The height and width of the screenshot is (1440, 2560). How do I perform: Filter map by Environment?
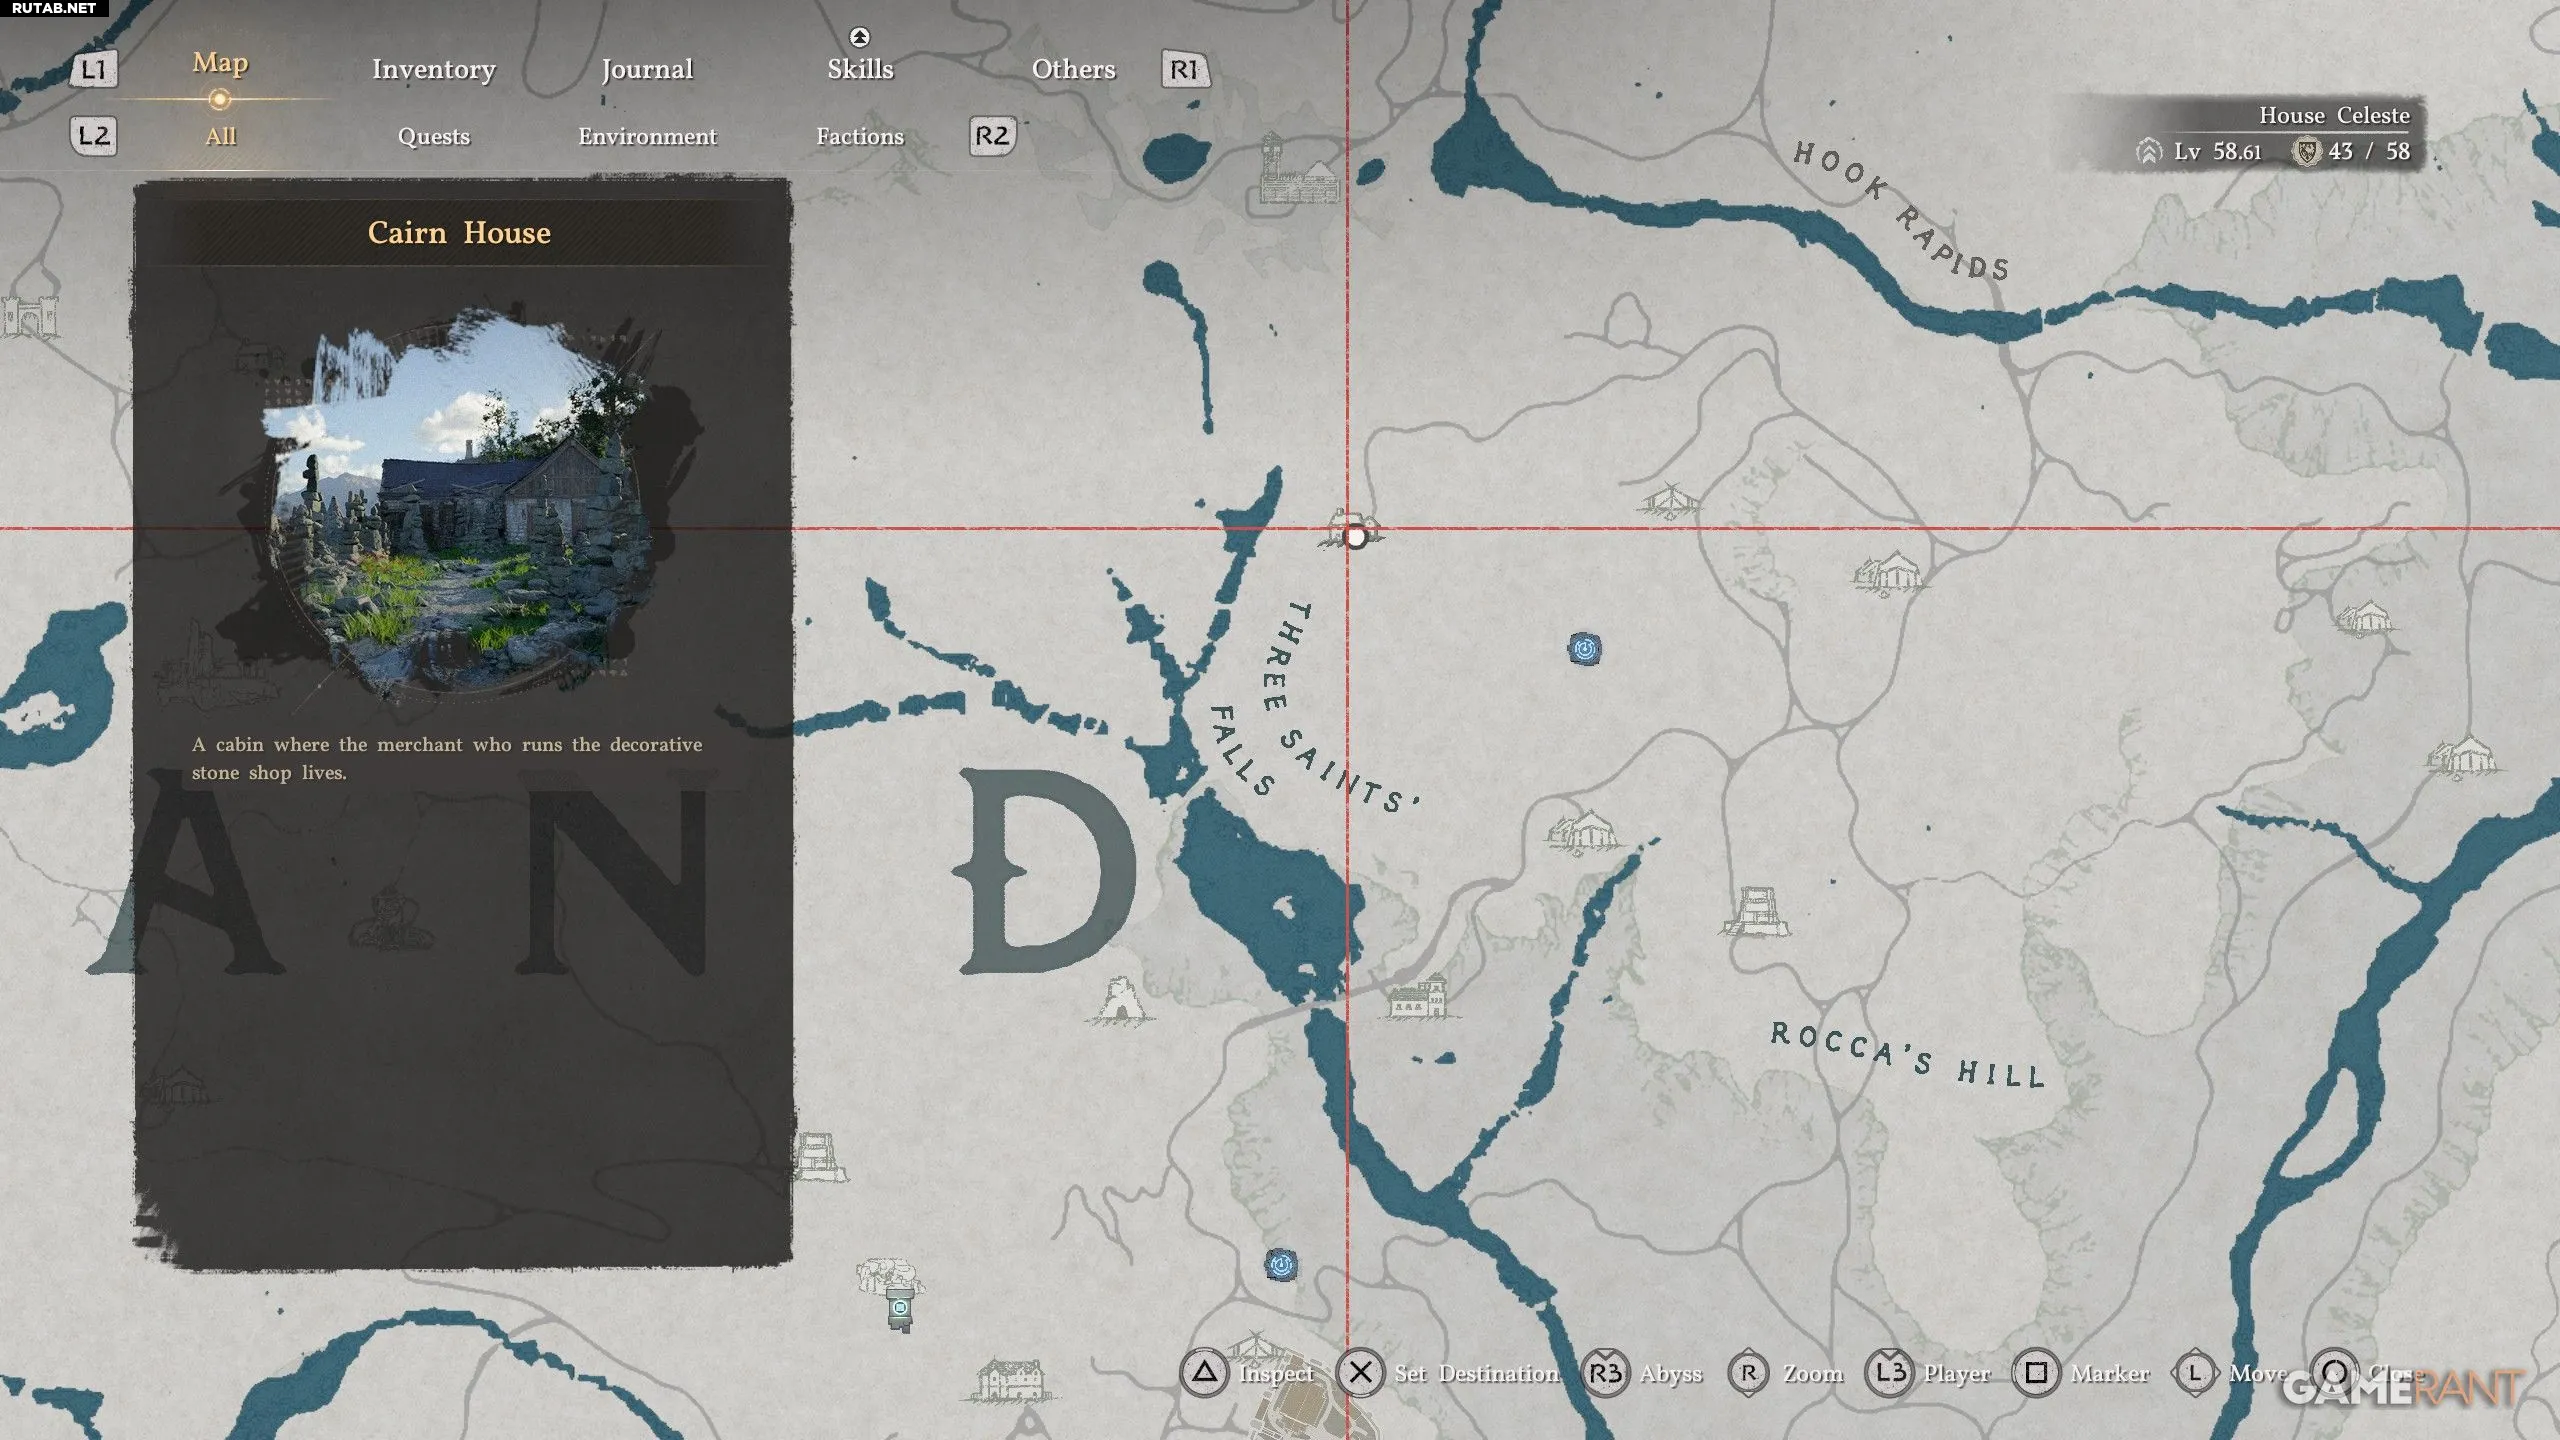tap(647, 136)
